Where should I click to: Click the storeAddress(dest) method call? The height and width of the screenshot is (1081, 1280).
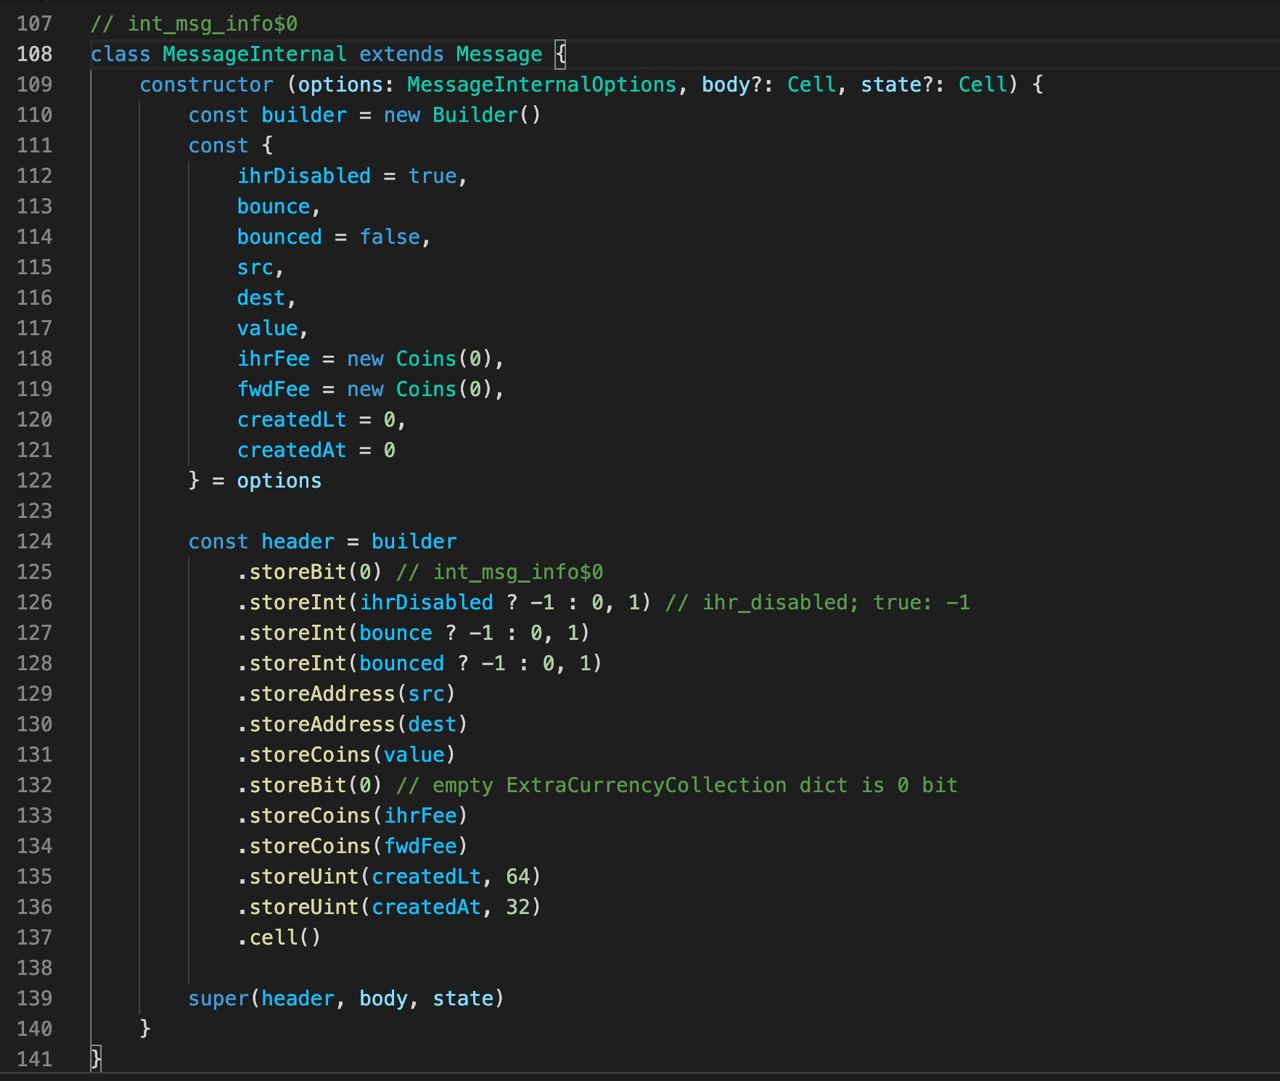[352, 724]
